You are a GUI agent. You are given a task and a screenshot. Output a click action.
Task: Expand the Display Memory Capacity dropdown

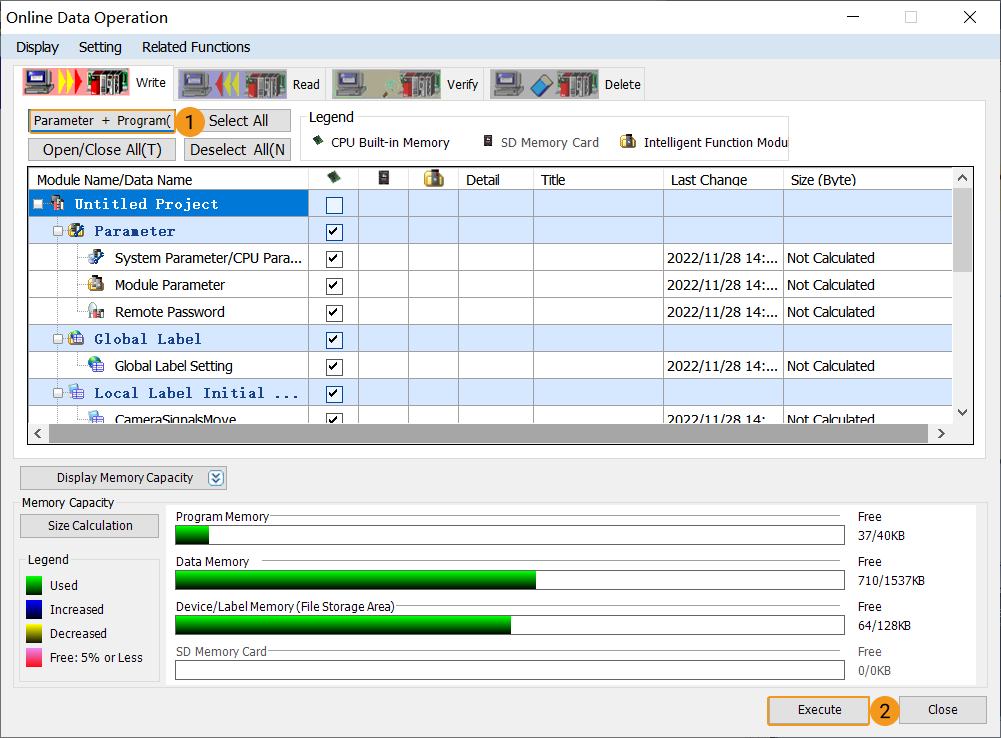click(214, 477)
